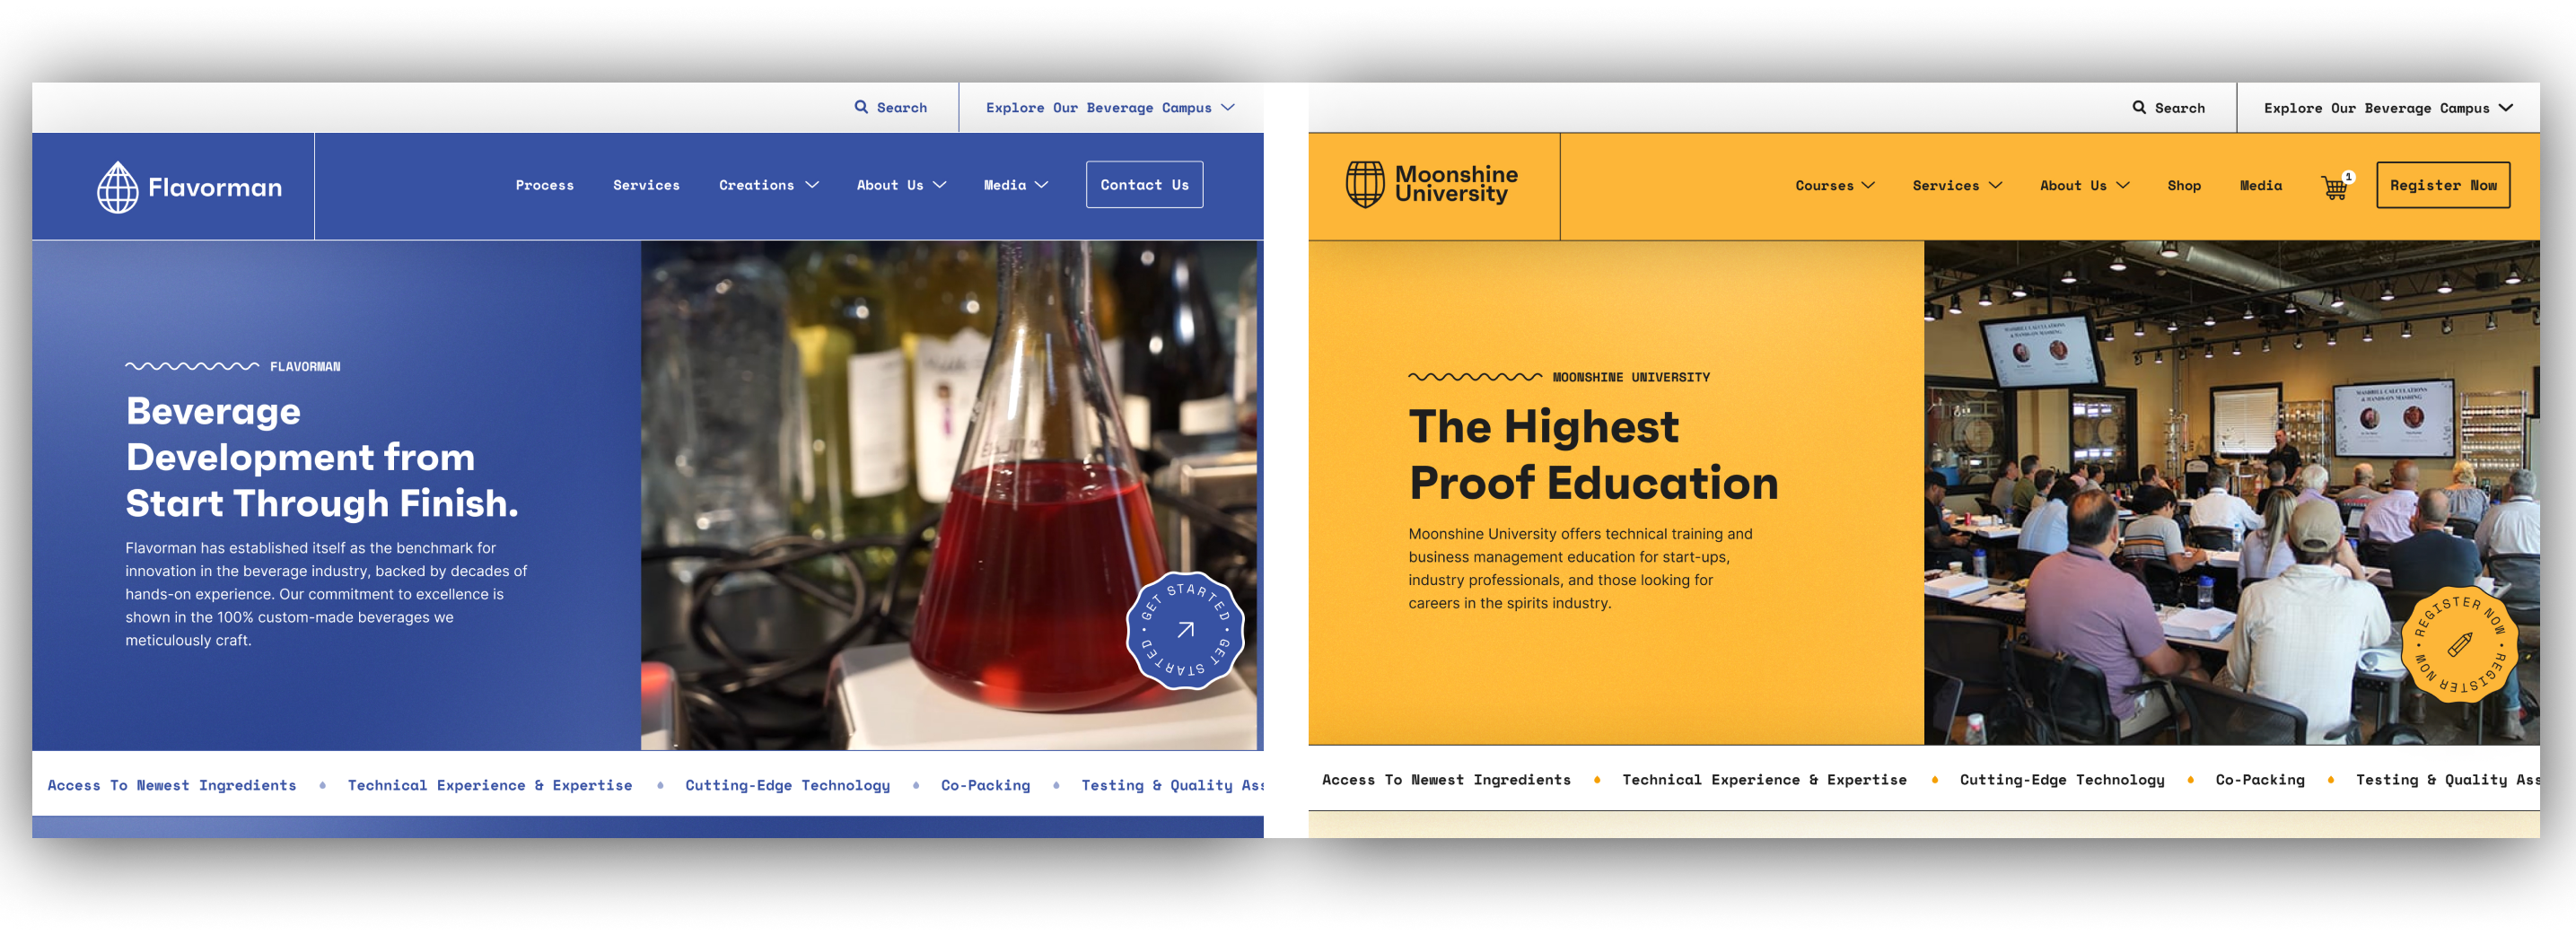2576x935 pixels.
Task: Open Services dropdown on Moonshine University site
Action: 1957,186
